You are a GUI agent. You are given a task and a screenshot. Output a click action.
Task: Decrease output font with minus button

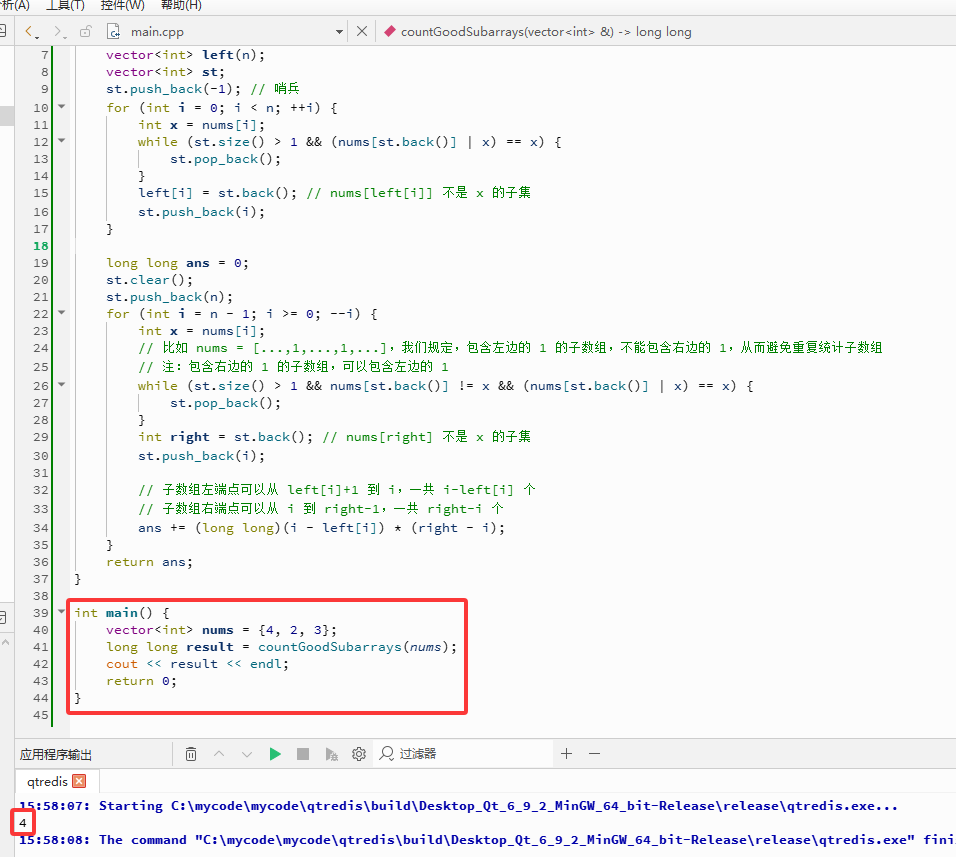594,754
